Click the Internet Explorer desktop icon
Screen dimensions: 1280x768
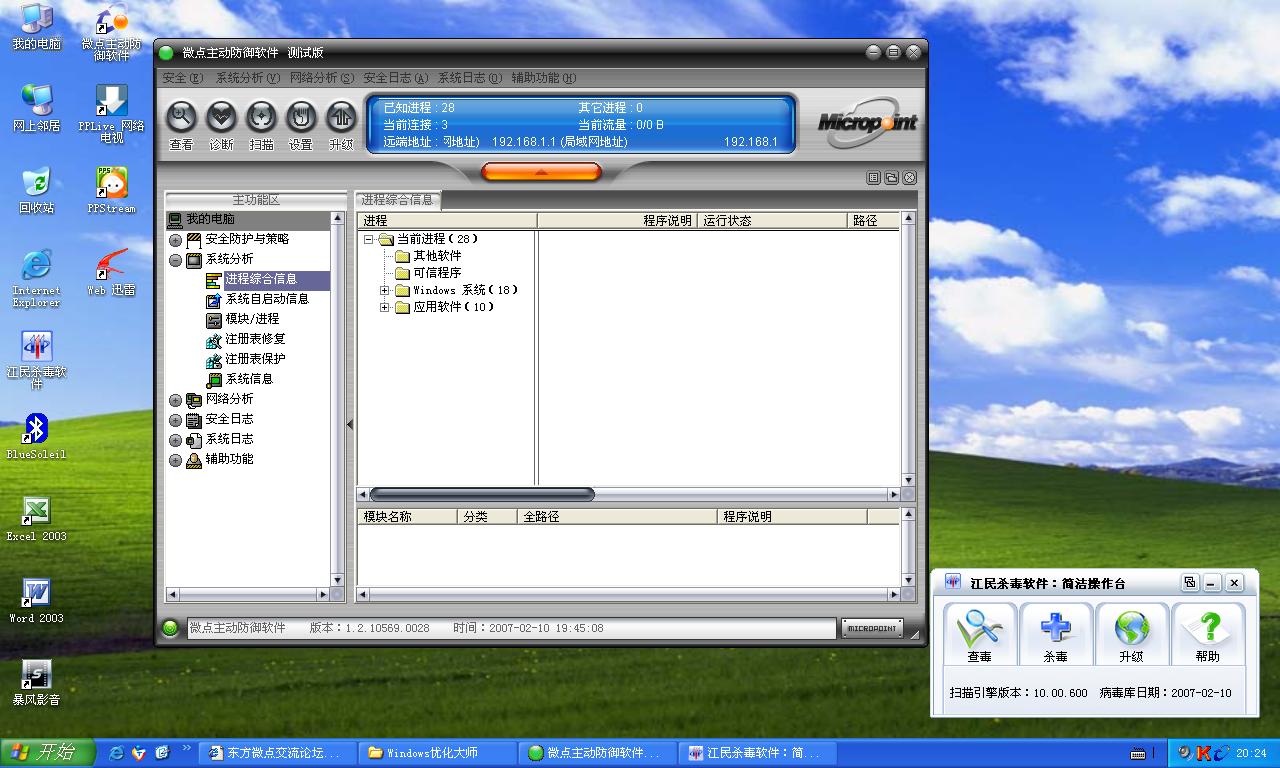36,278
